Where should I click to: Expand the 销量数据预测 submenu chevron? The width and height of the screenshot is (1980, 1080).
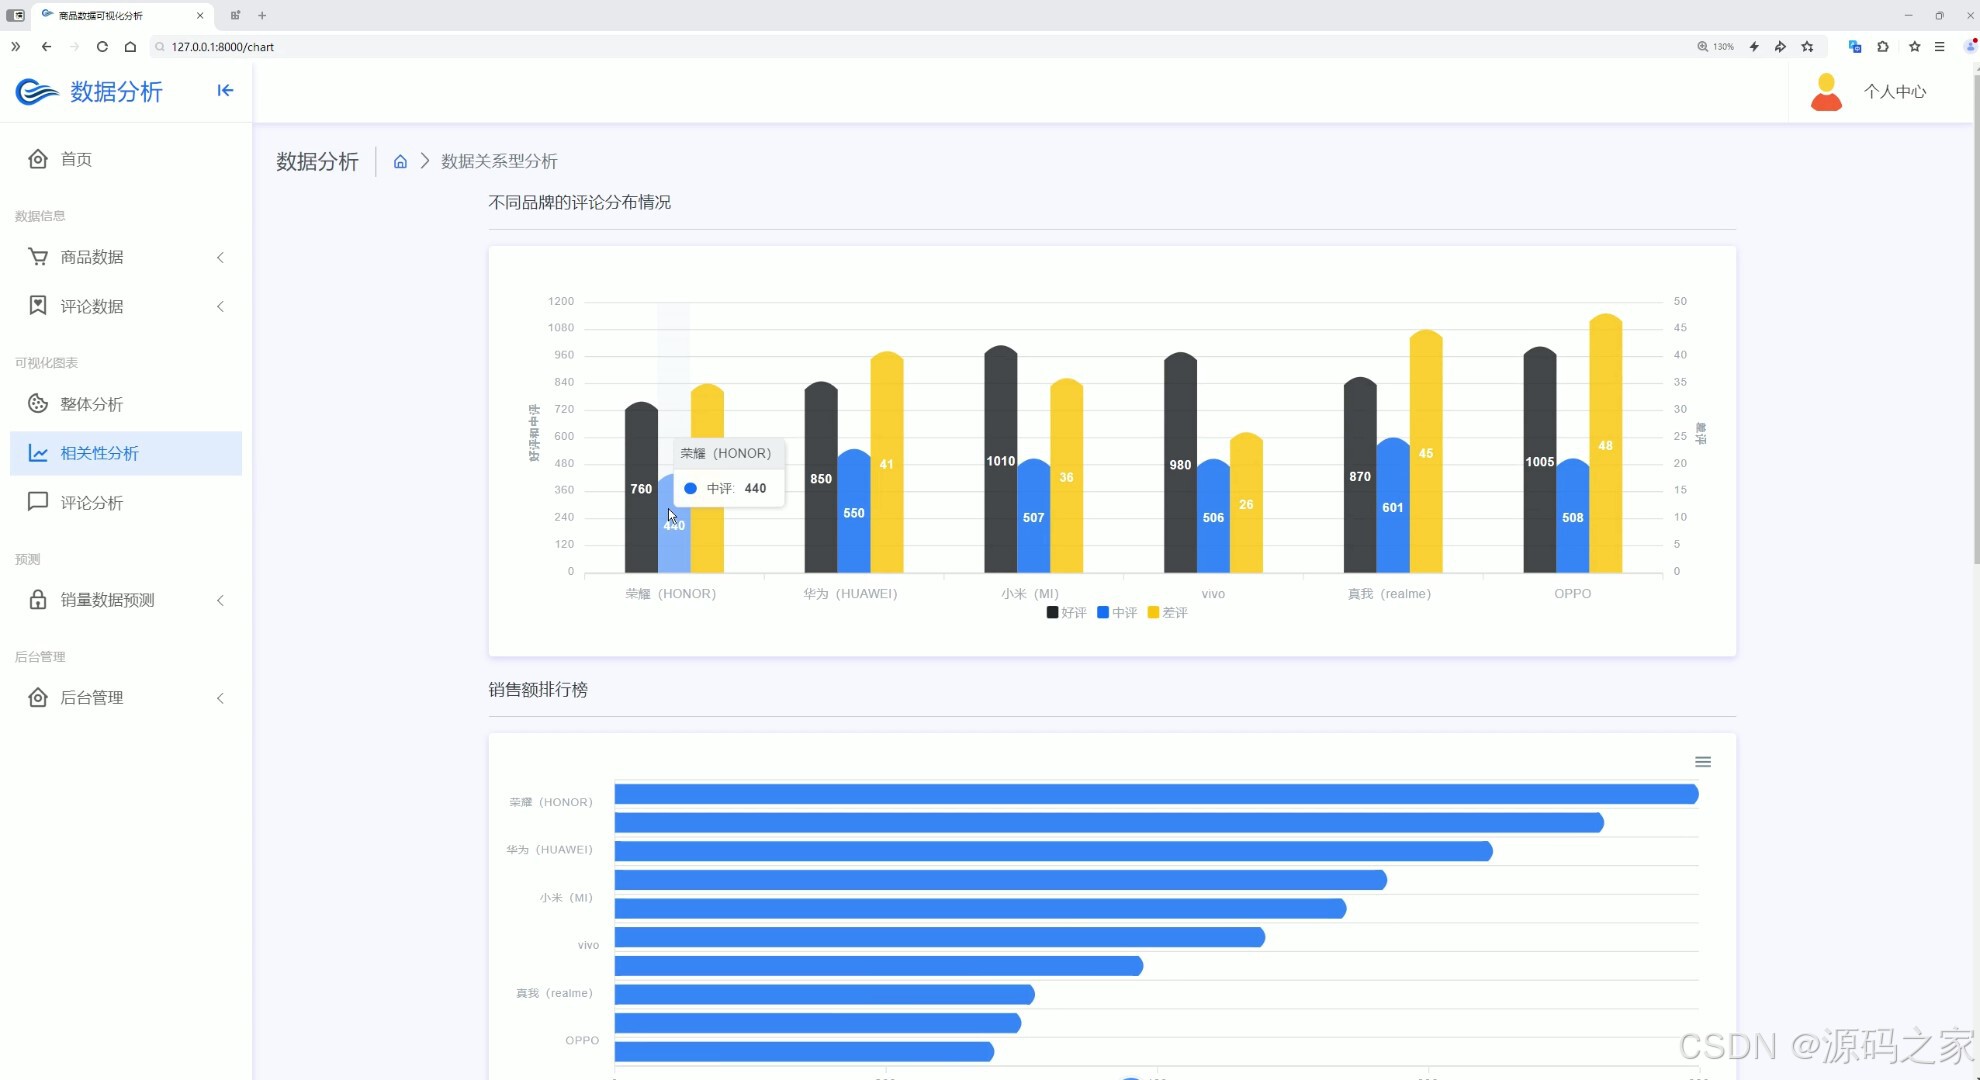coord(220,600)
